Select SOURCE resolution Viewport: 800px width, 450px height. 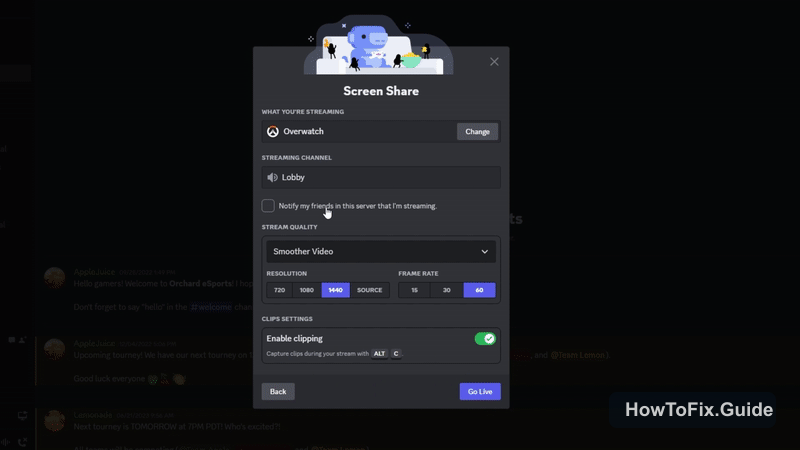tap(369, 290)
